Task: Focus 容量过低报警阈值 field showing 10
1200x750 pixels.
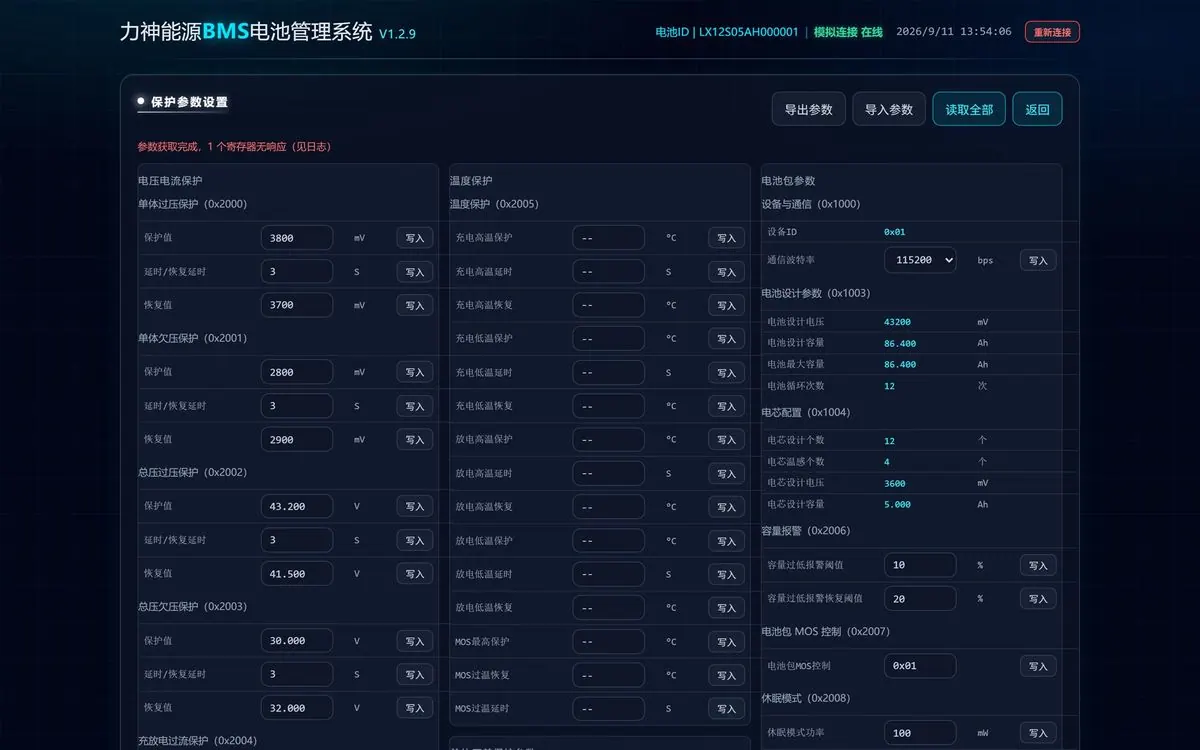Action: click(920, 565)
